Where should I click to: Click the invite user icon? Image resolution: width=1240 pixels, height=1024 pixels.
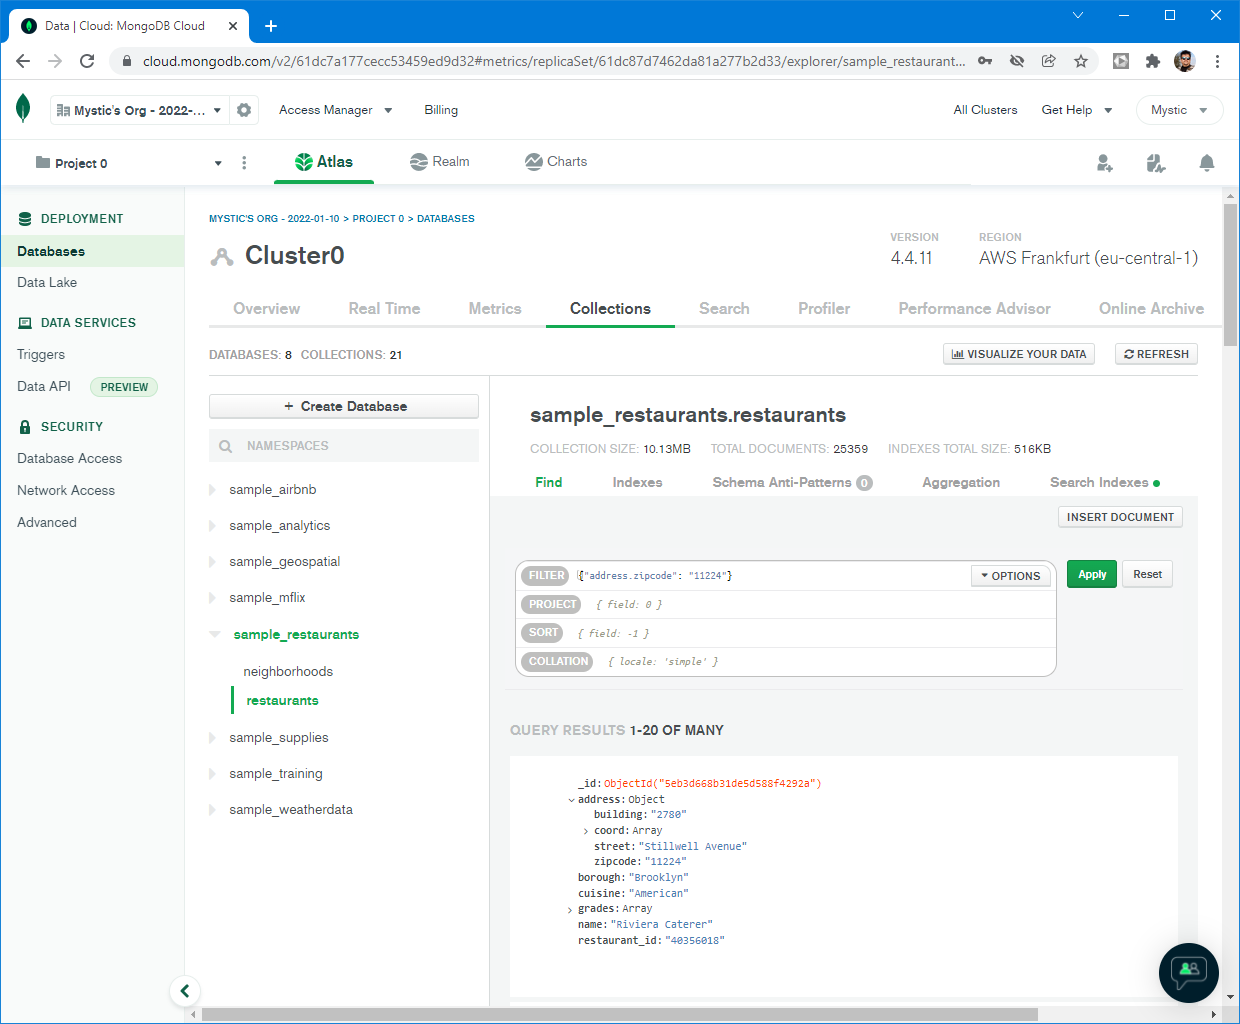[x=1105, y=163]
